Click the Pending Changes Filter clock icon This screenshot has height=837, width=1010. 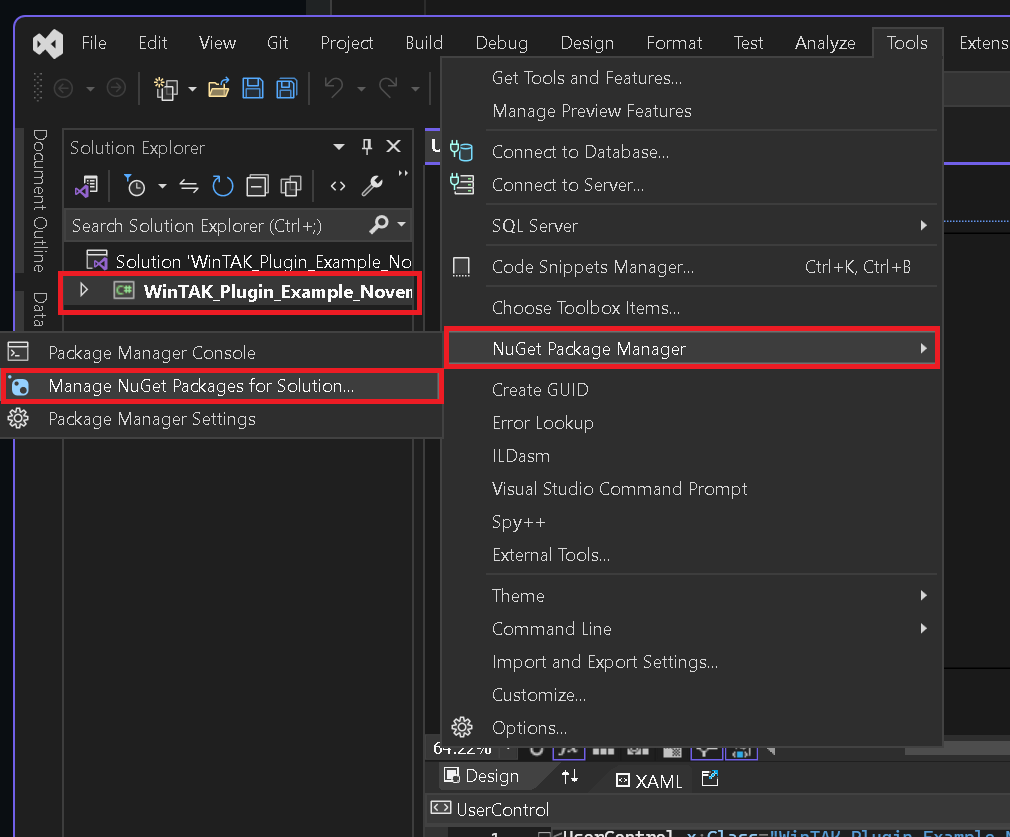pos(135,186)
